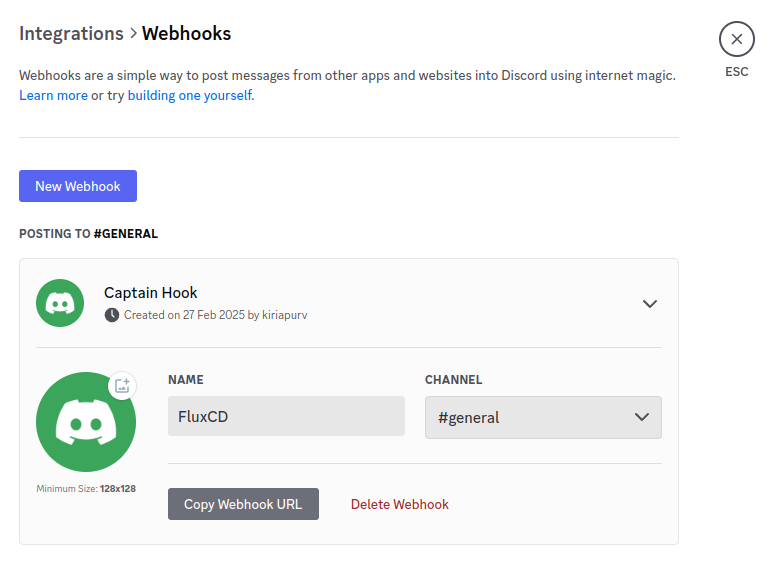This screenshot has width=780, height=580.
Task: Click the Captain Hook webhook title
Action: pyautogui.click(x=151, y=293)
